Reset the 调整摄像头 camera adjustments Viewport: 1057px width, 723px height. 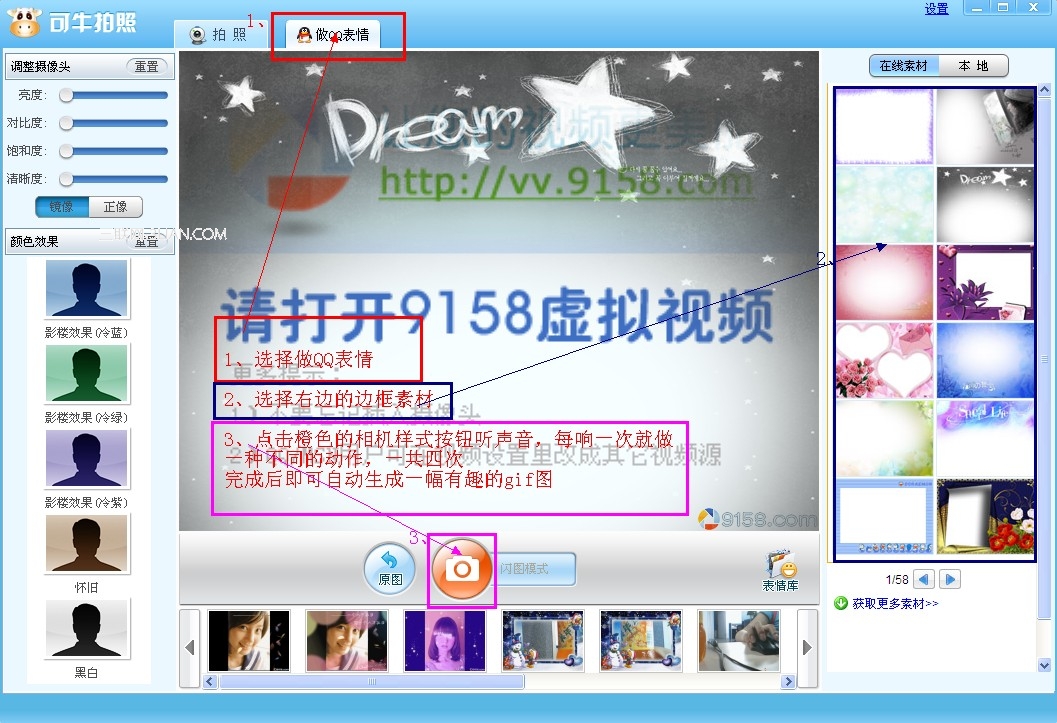coord(146,67)
